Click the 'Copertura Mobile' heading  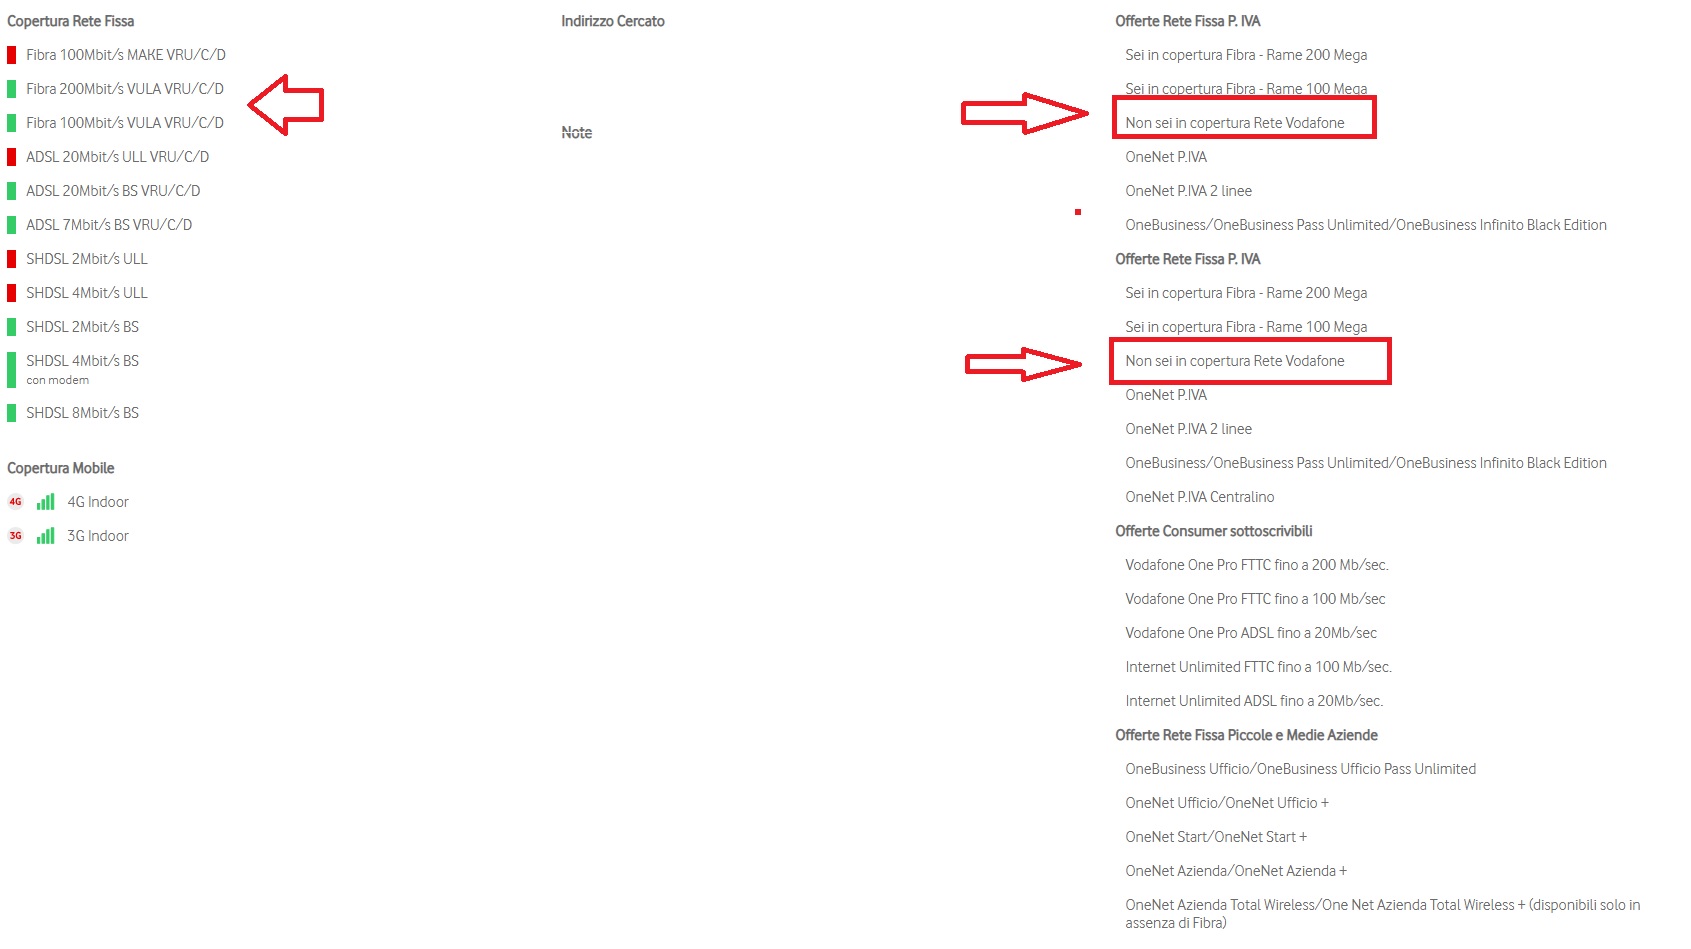point(61,468)
